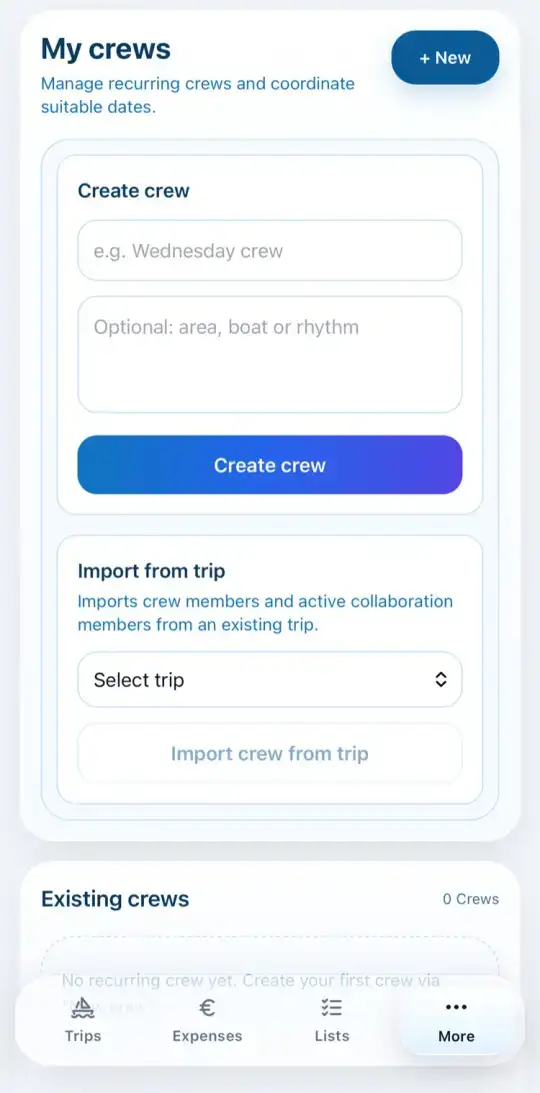540x1093 pixels.
Task: Tap the euro sign Expenses icon
Action: tap(207, 1007)
